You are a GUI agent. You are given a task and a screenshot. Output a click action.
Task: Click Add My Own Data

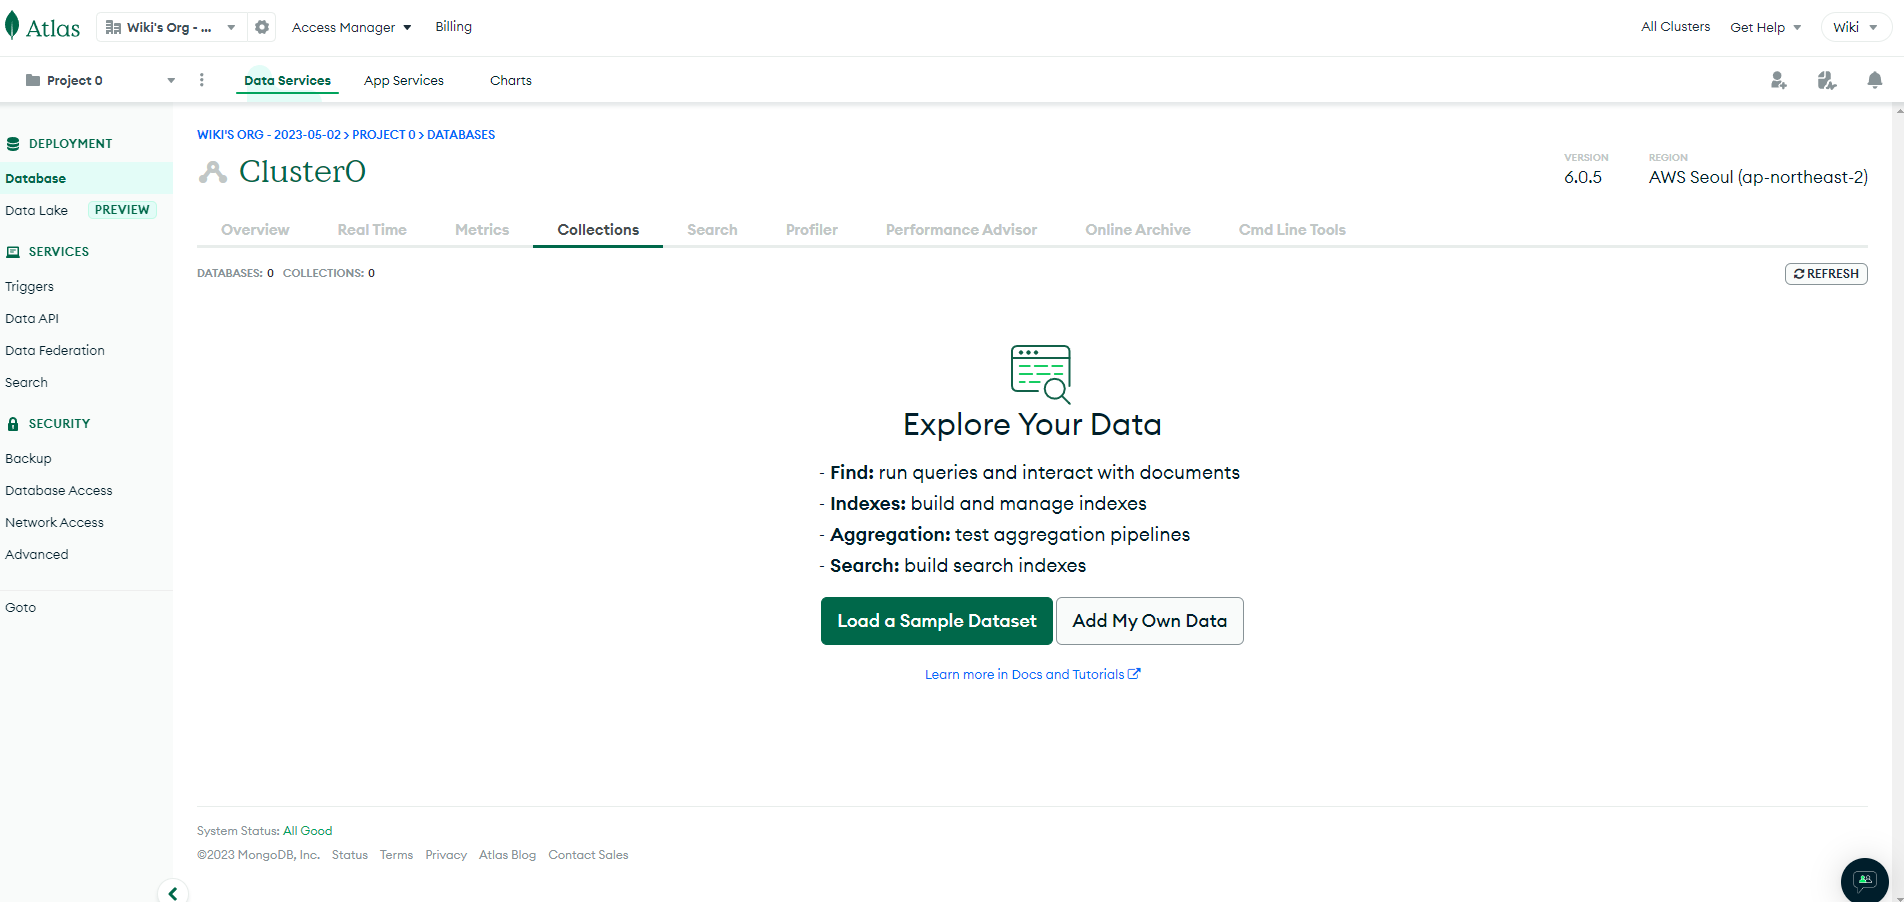tap(1150, 621)
